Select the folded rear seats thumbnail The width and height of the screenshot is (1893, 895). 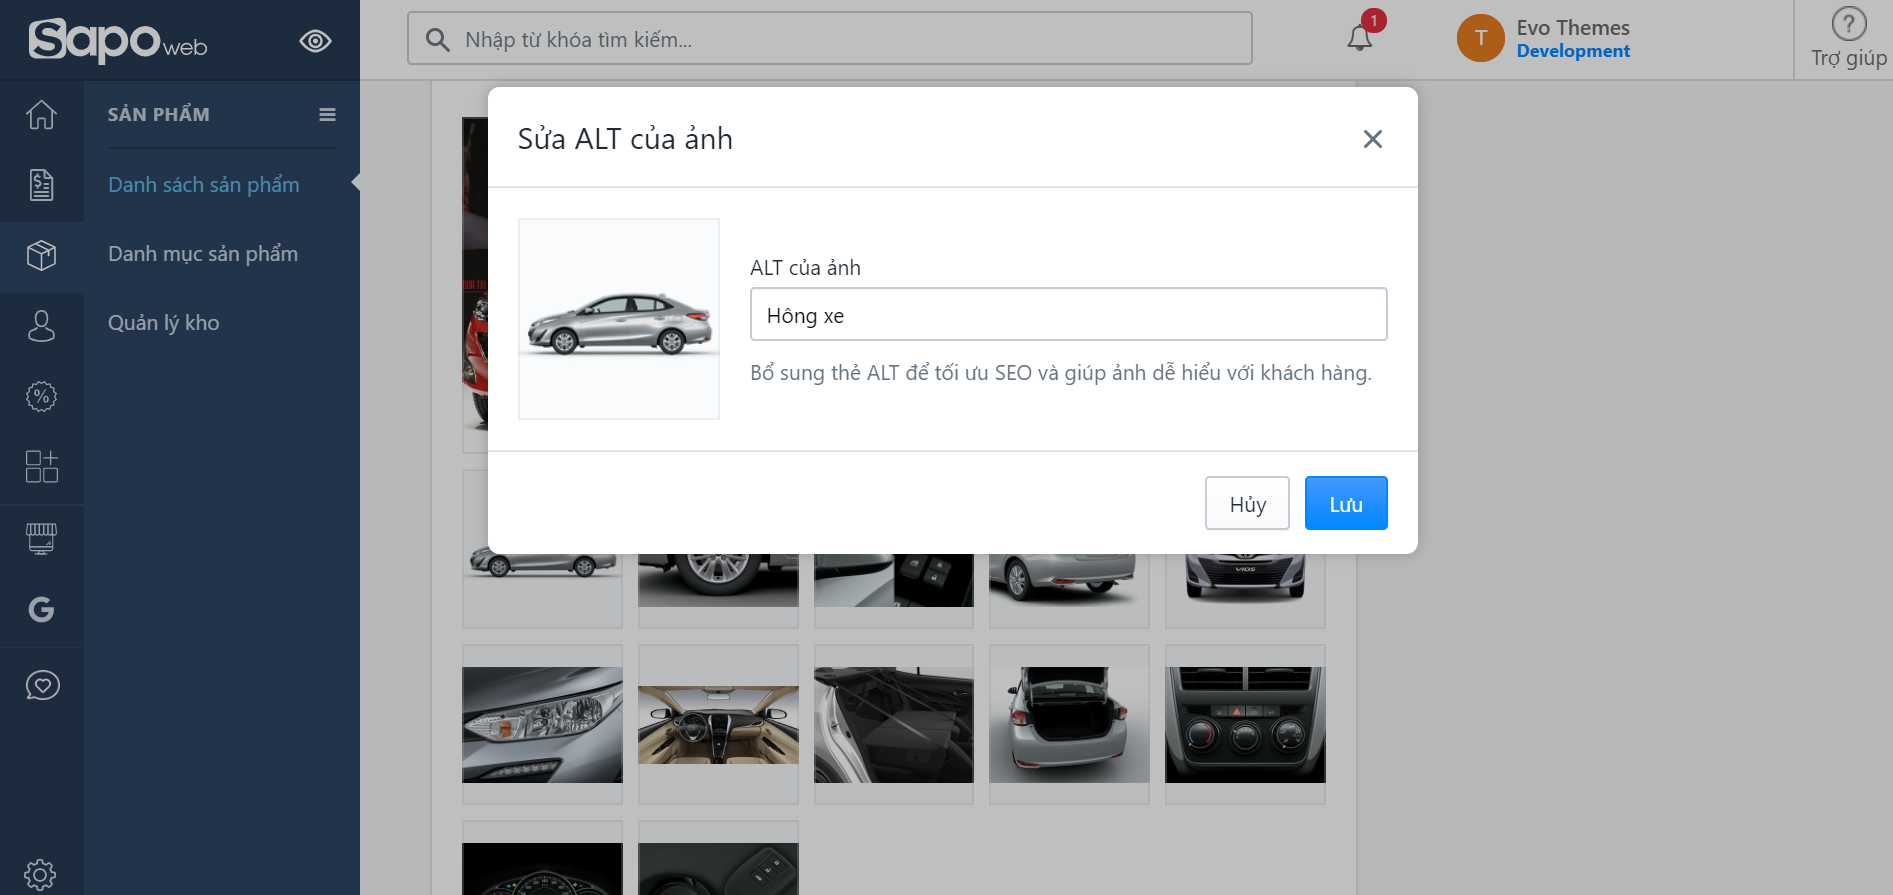(894, 724)
